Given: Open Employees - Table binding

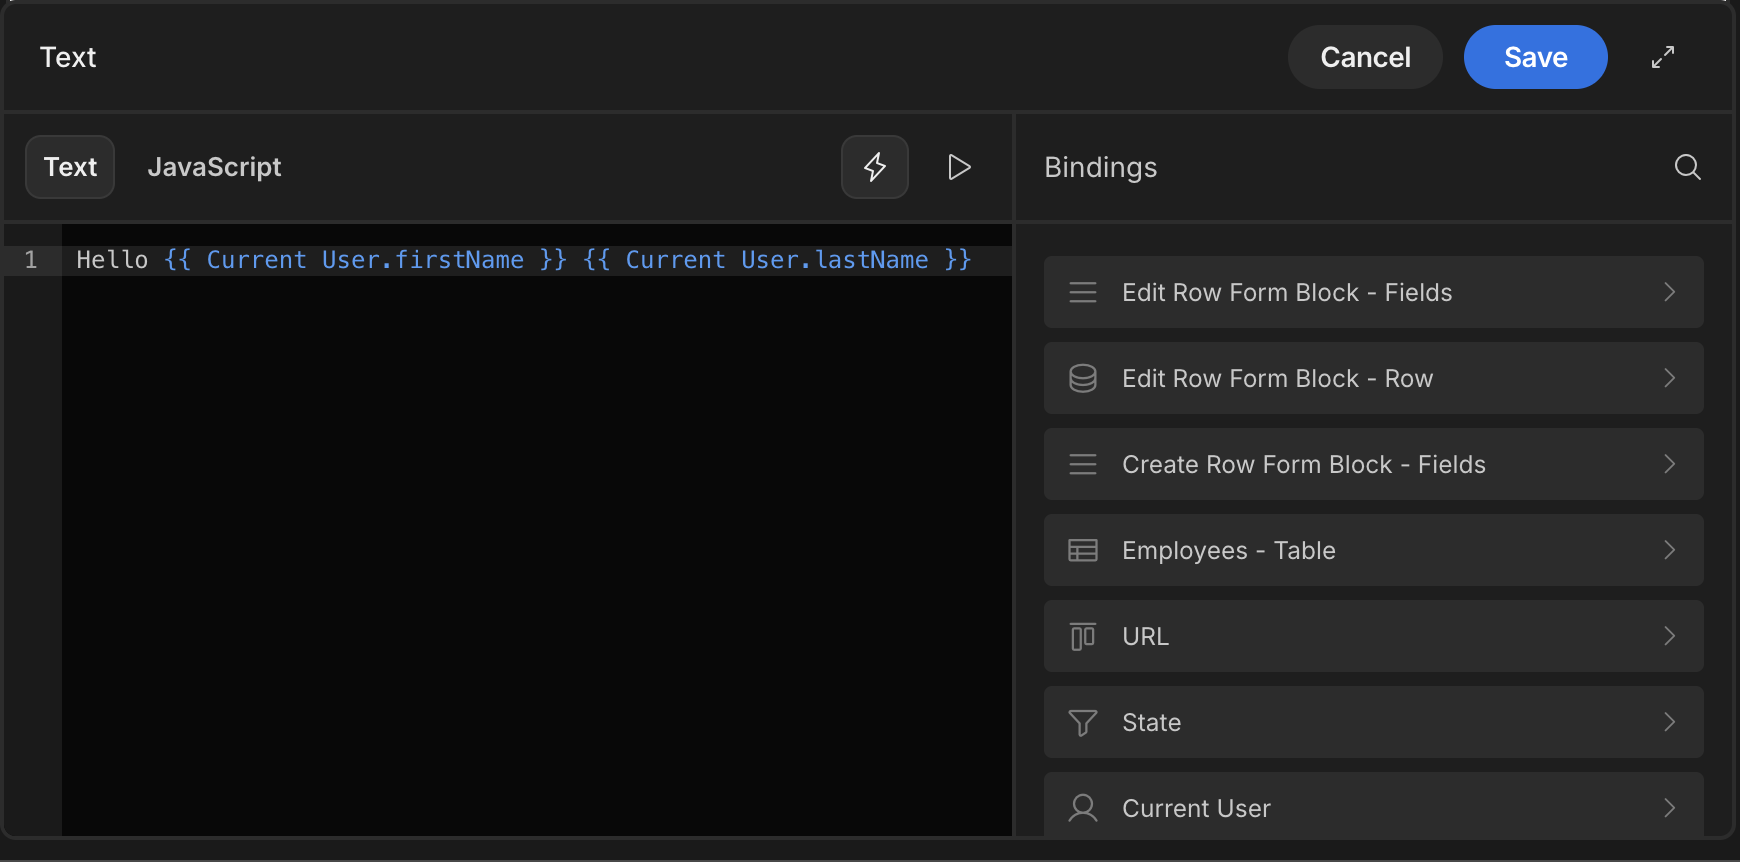Looking at the screenshot, I should click(x=1373, y=550).
